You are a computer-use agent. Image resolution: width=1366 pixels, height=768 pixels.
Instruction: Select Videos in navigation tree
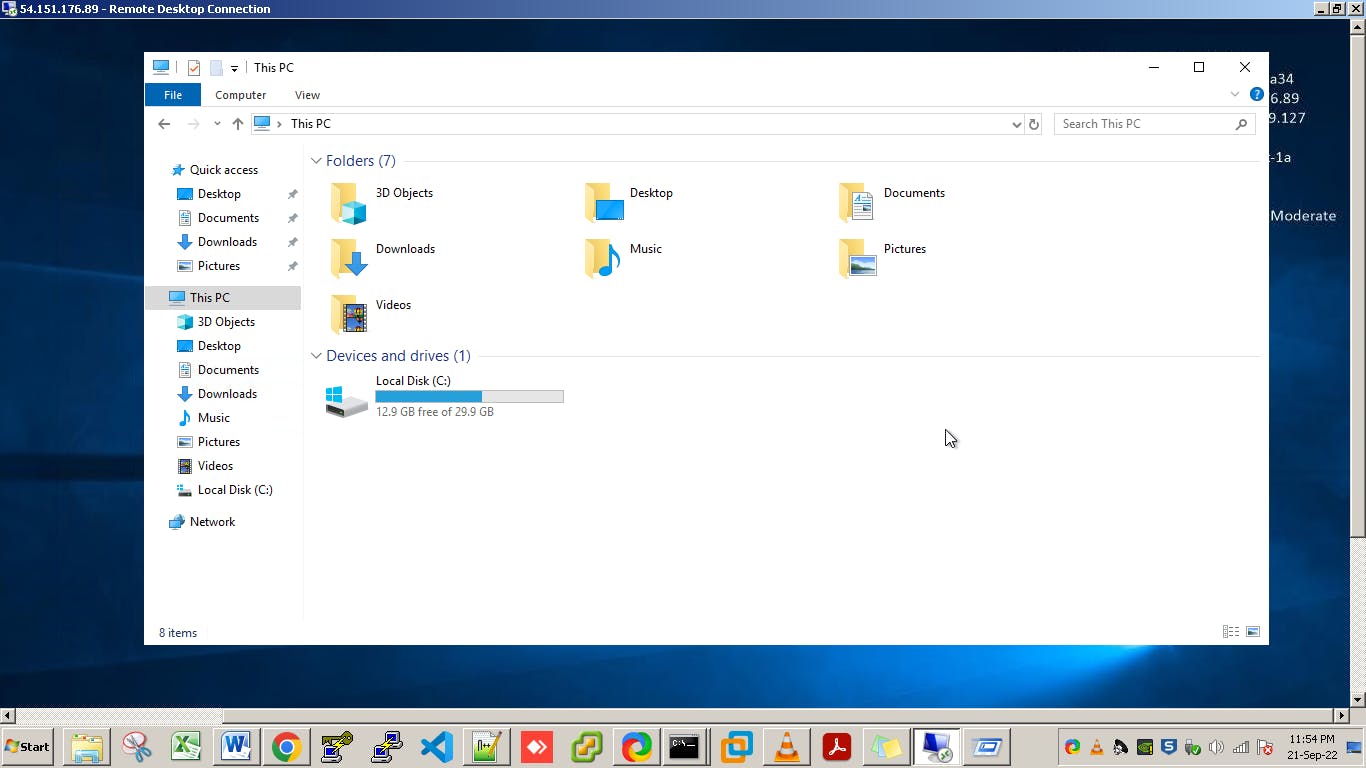[x=215, y=466]
